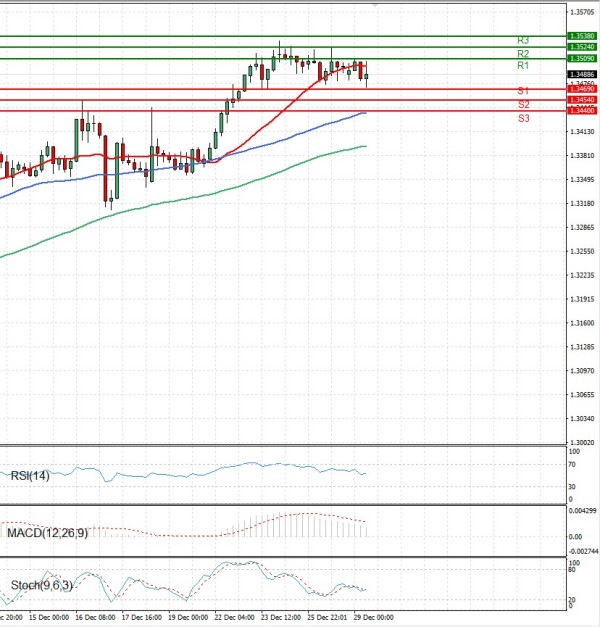This screenshot has height=627, width=600.
Task: Select the 1.35090 green price tag
Action: click(582, 59)
